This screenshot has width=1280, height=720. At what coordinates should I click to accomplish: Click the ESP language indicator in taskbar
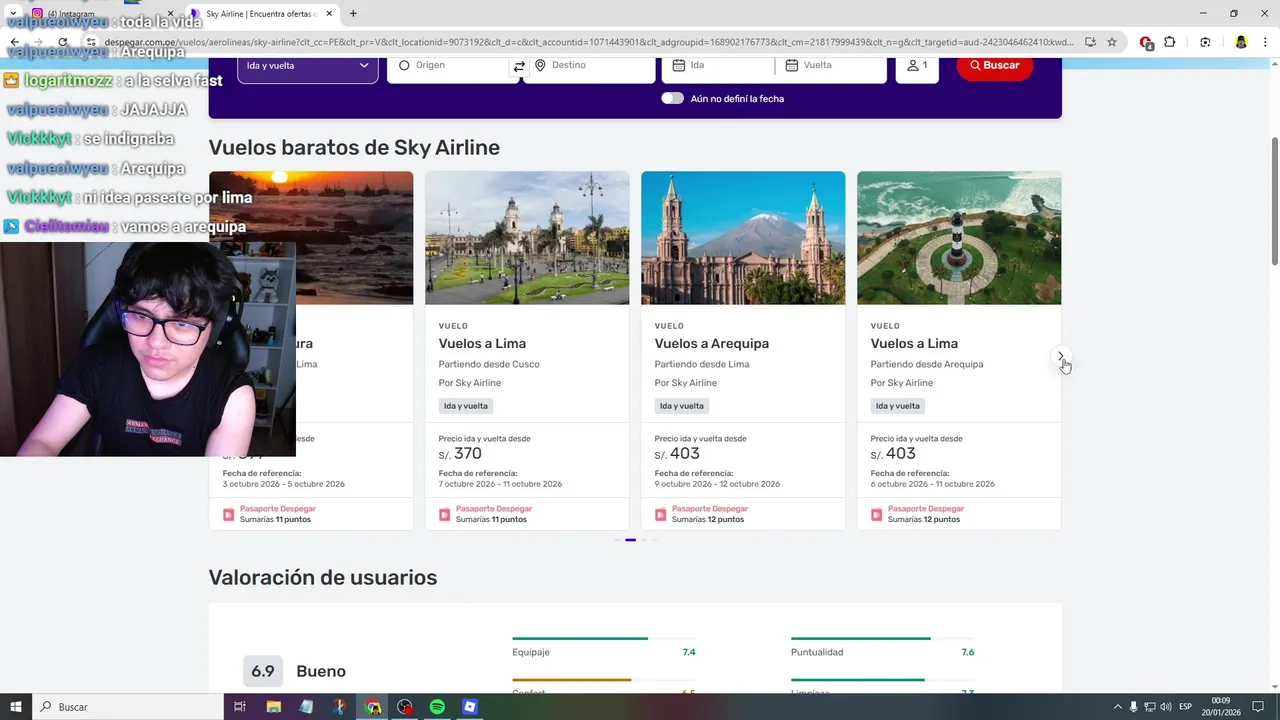tap(1186, 707)
